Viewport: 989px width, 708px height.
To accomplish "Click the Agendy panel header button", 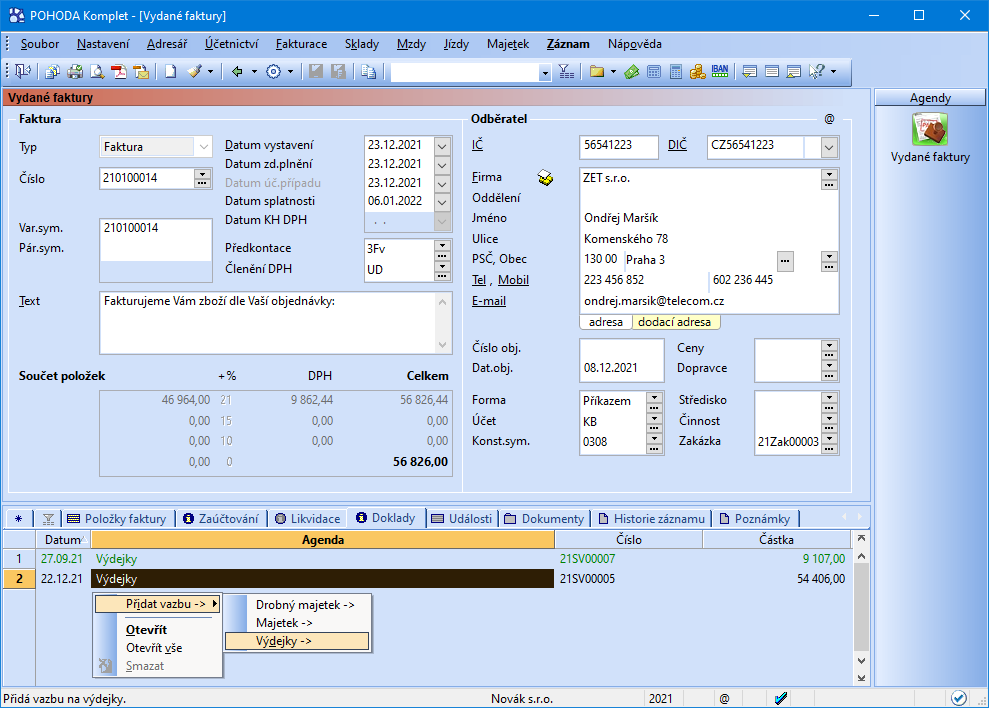I will (930, 98).
